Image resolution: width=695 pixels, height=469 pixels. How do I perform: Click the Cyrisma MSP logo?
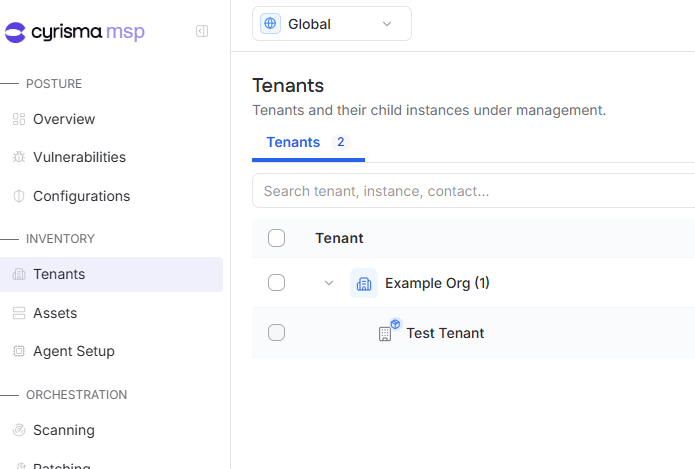coord(74,32)
